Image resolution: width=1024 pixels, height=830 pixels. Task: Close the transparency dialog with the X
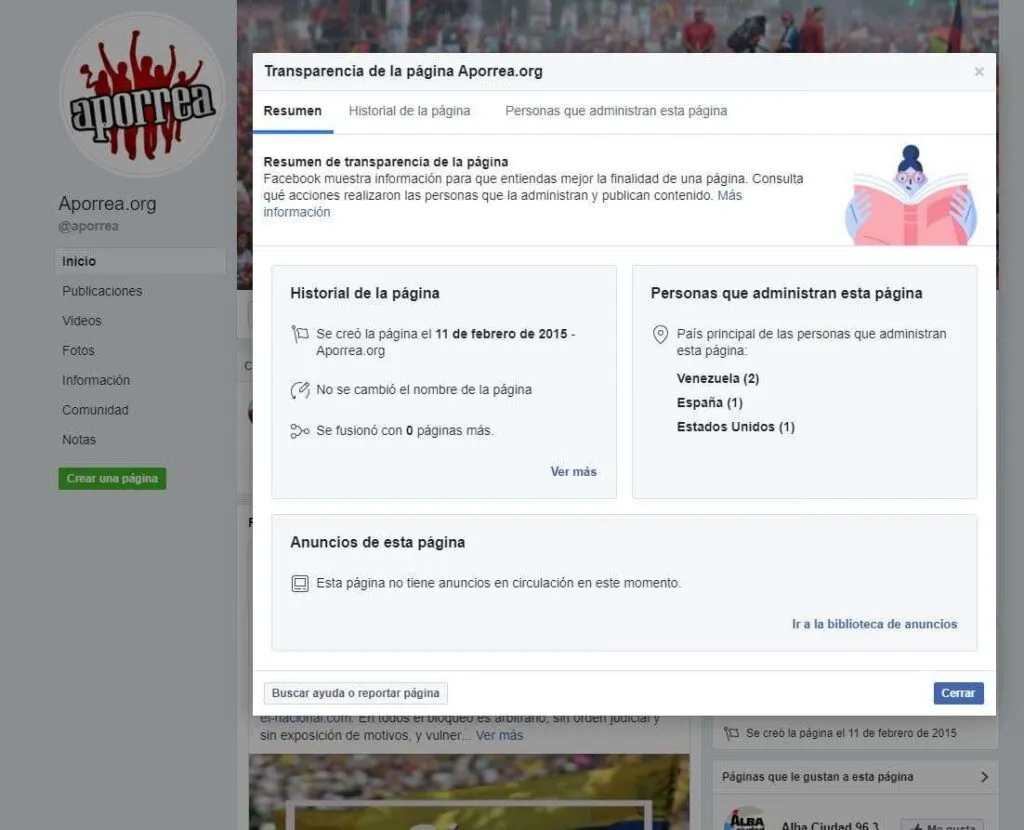(x=978, y=72)
